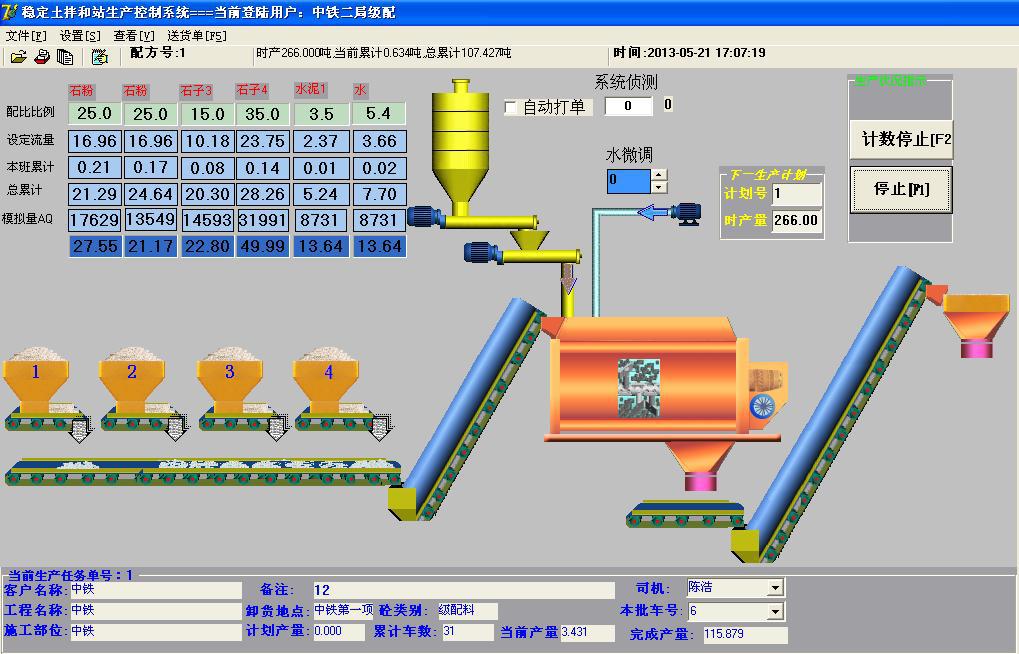Image resolution: width=1019 pixels, height=654 pixels.
Task: Click the 备注 remarks input field
Action: coord(462,590)
